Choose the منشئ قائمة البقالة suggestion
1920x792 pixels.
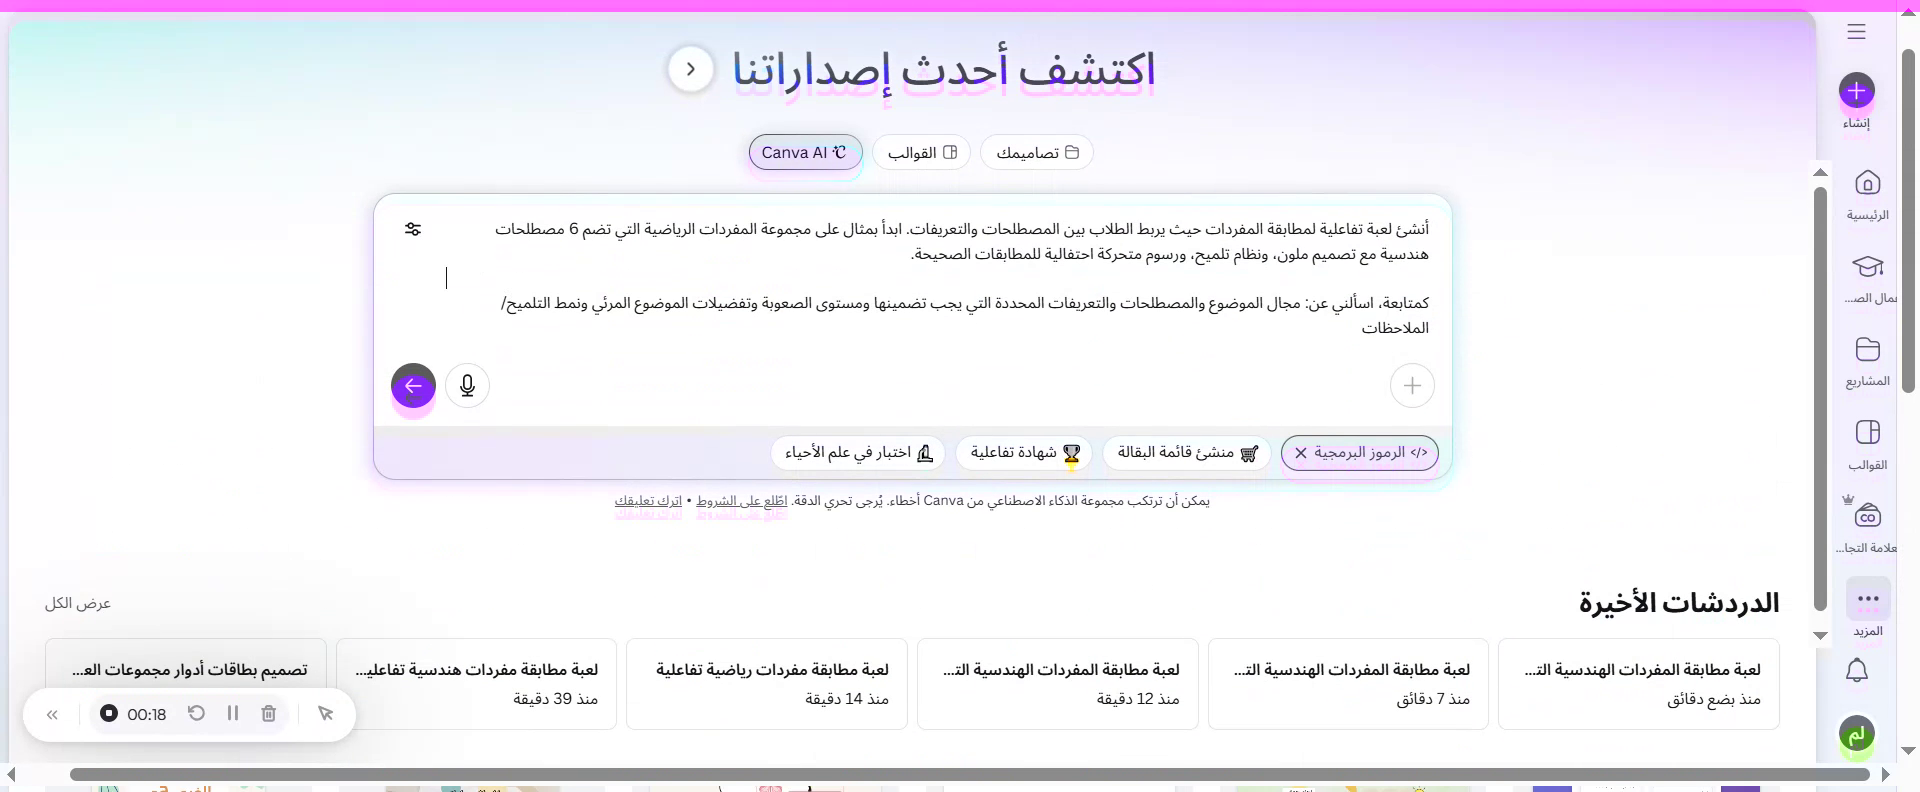[x=1187, y=453]
